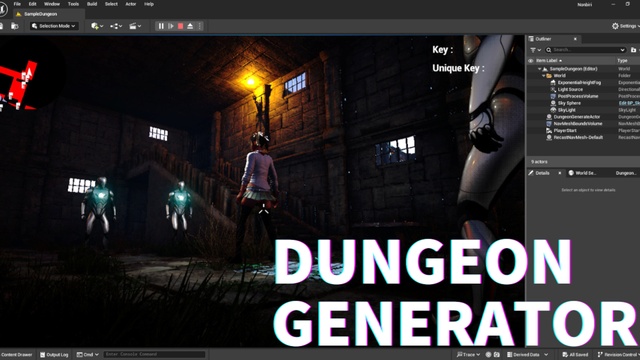Collapse the SampleDungeon (Editor) tree node
Screen dimensions: 640x360
click(x=539, y=69)
